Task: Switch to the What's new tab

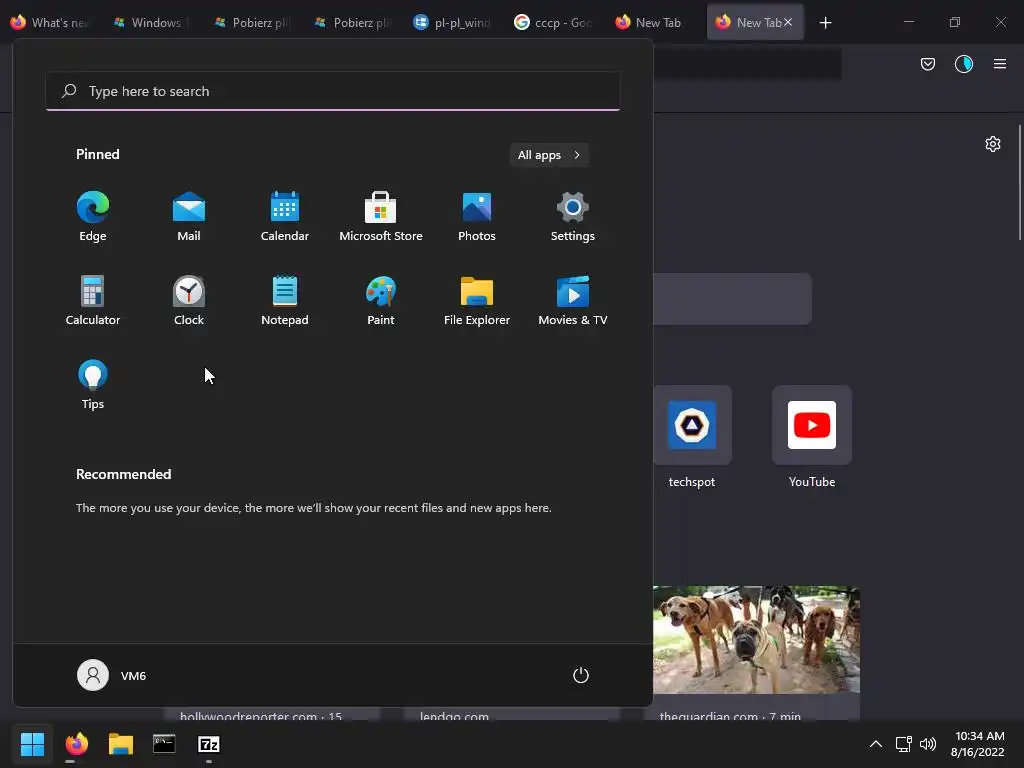Action: point(50,22)
